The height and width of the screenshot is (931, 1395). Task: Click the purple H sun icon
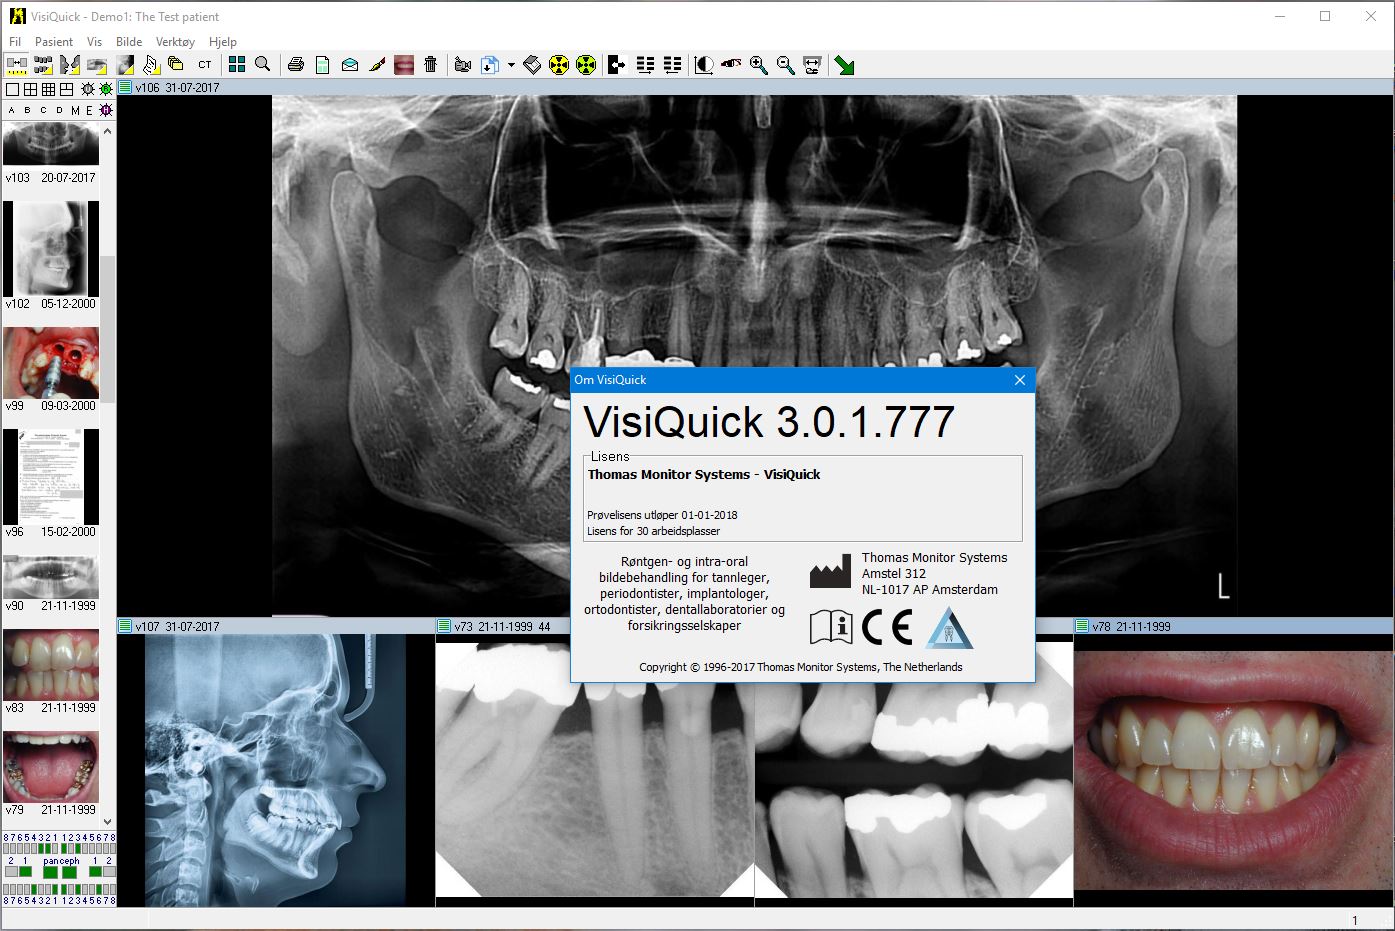106,110
